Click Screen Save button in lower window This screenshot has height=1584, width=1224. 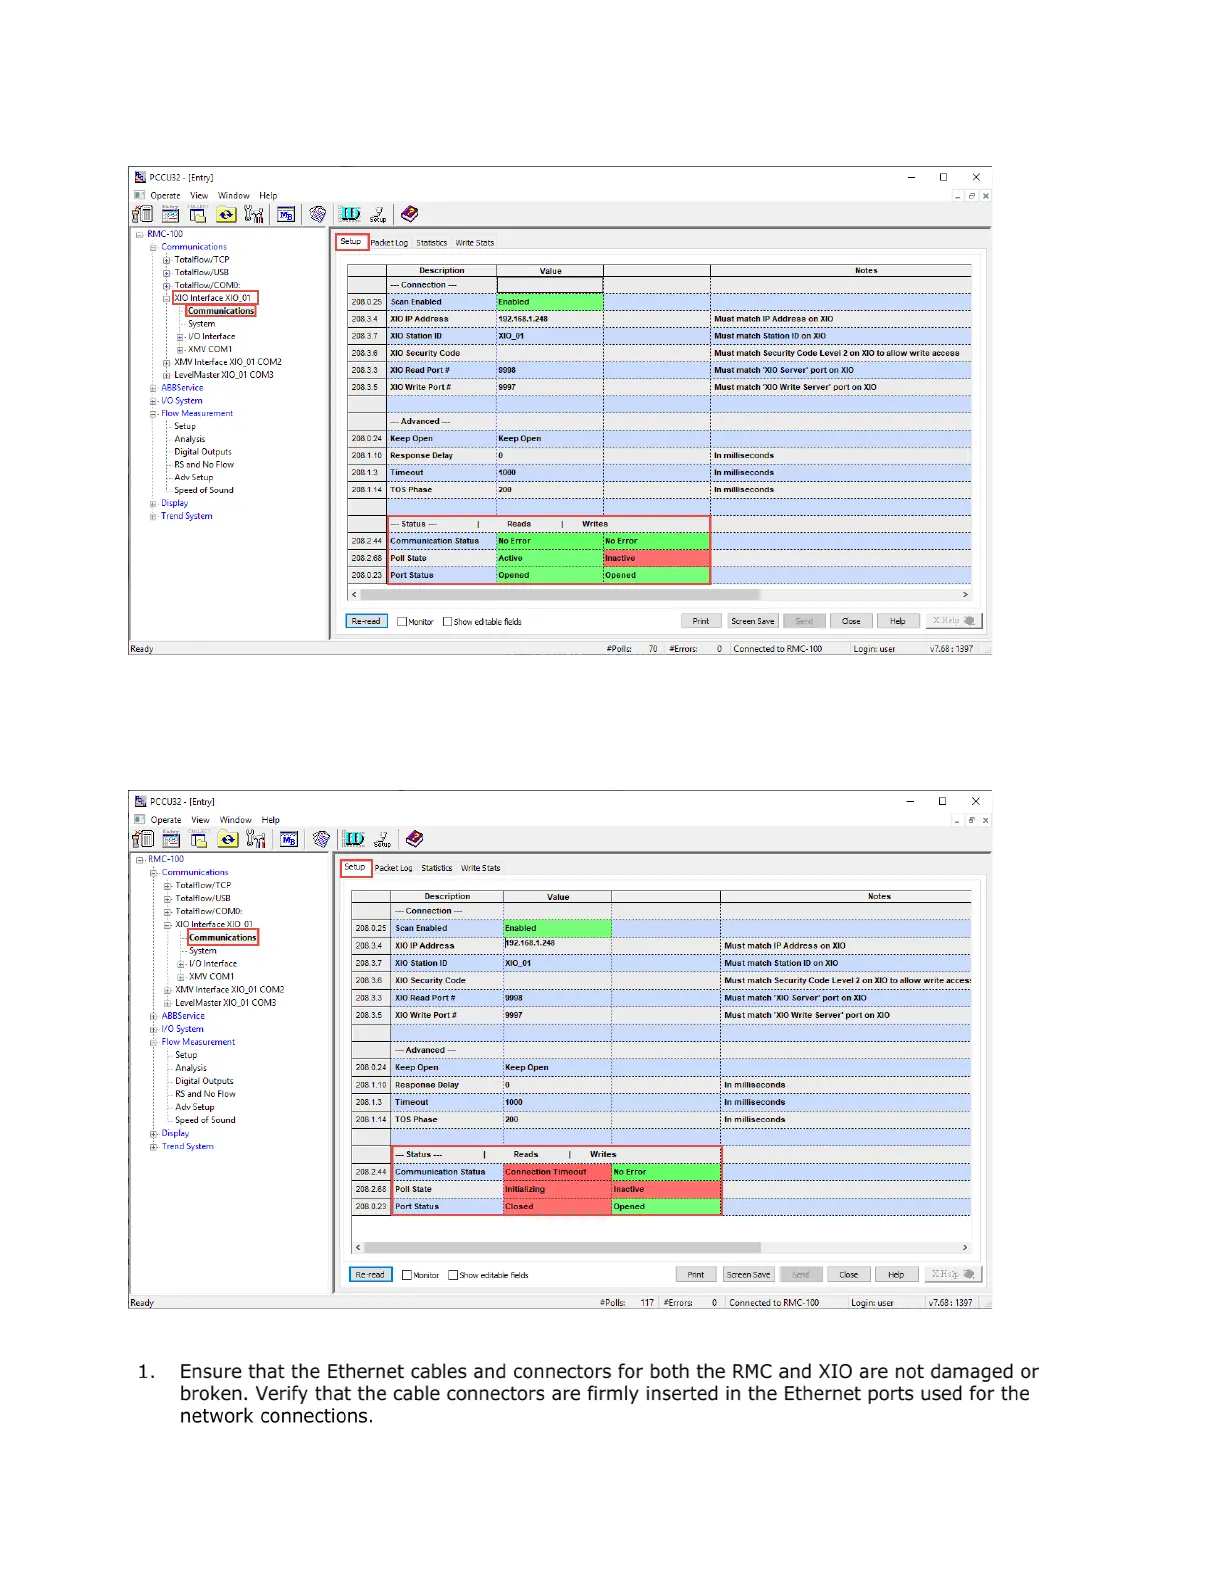pyautogui.click(x=749, y=1275)
